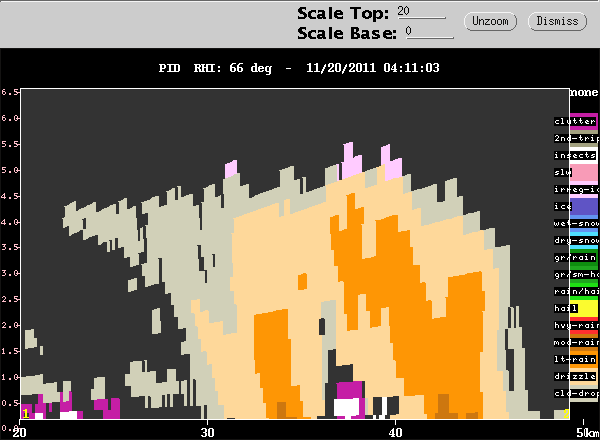Edit the Scale Top input field
This screenshot has width=600, height=440.
click(x=421, y=11)
